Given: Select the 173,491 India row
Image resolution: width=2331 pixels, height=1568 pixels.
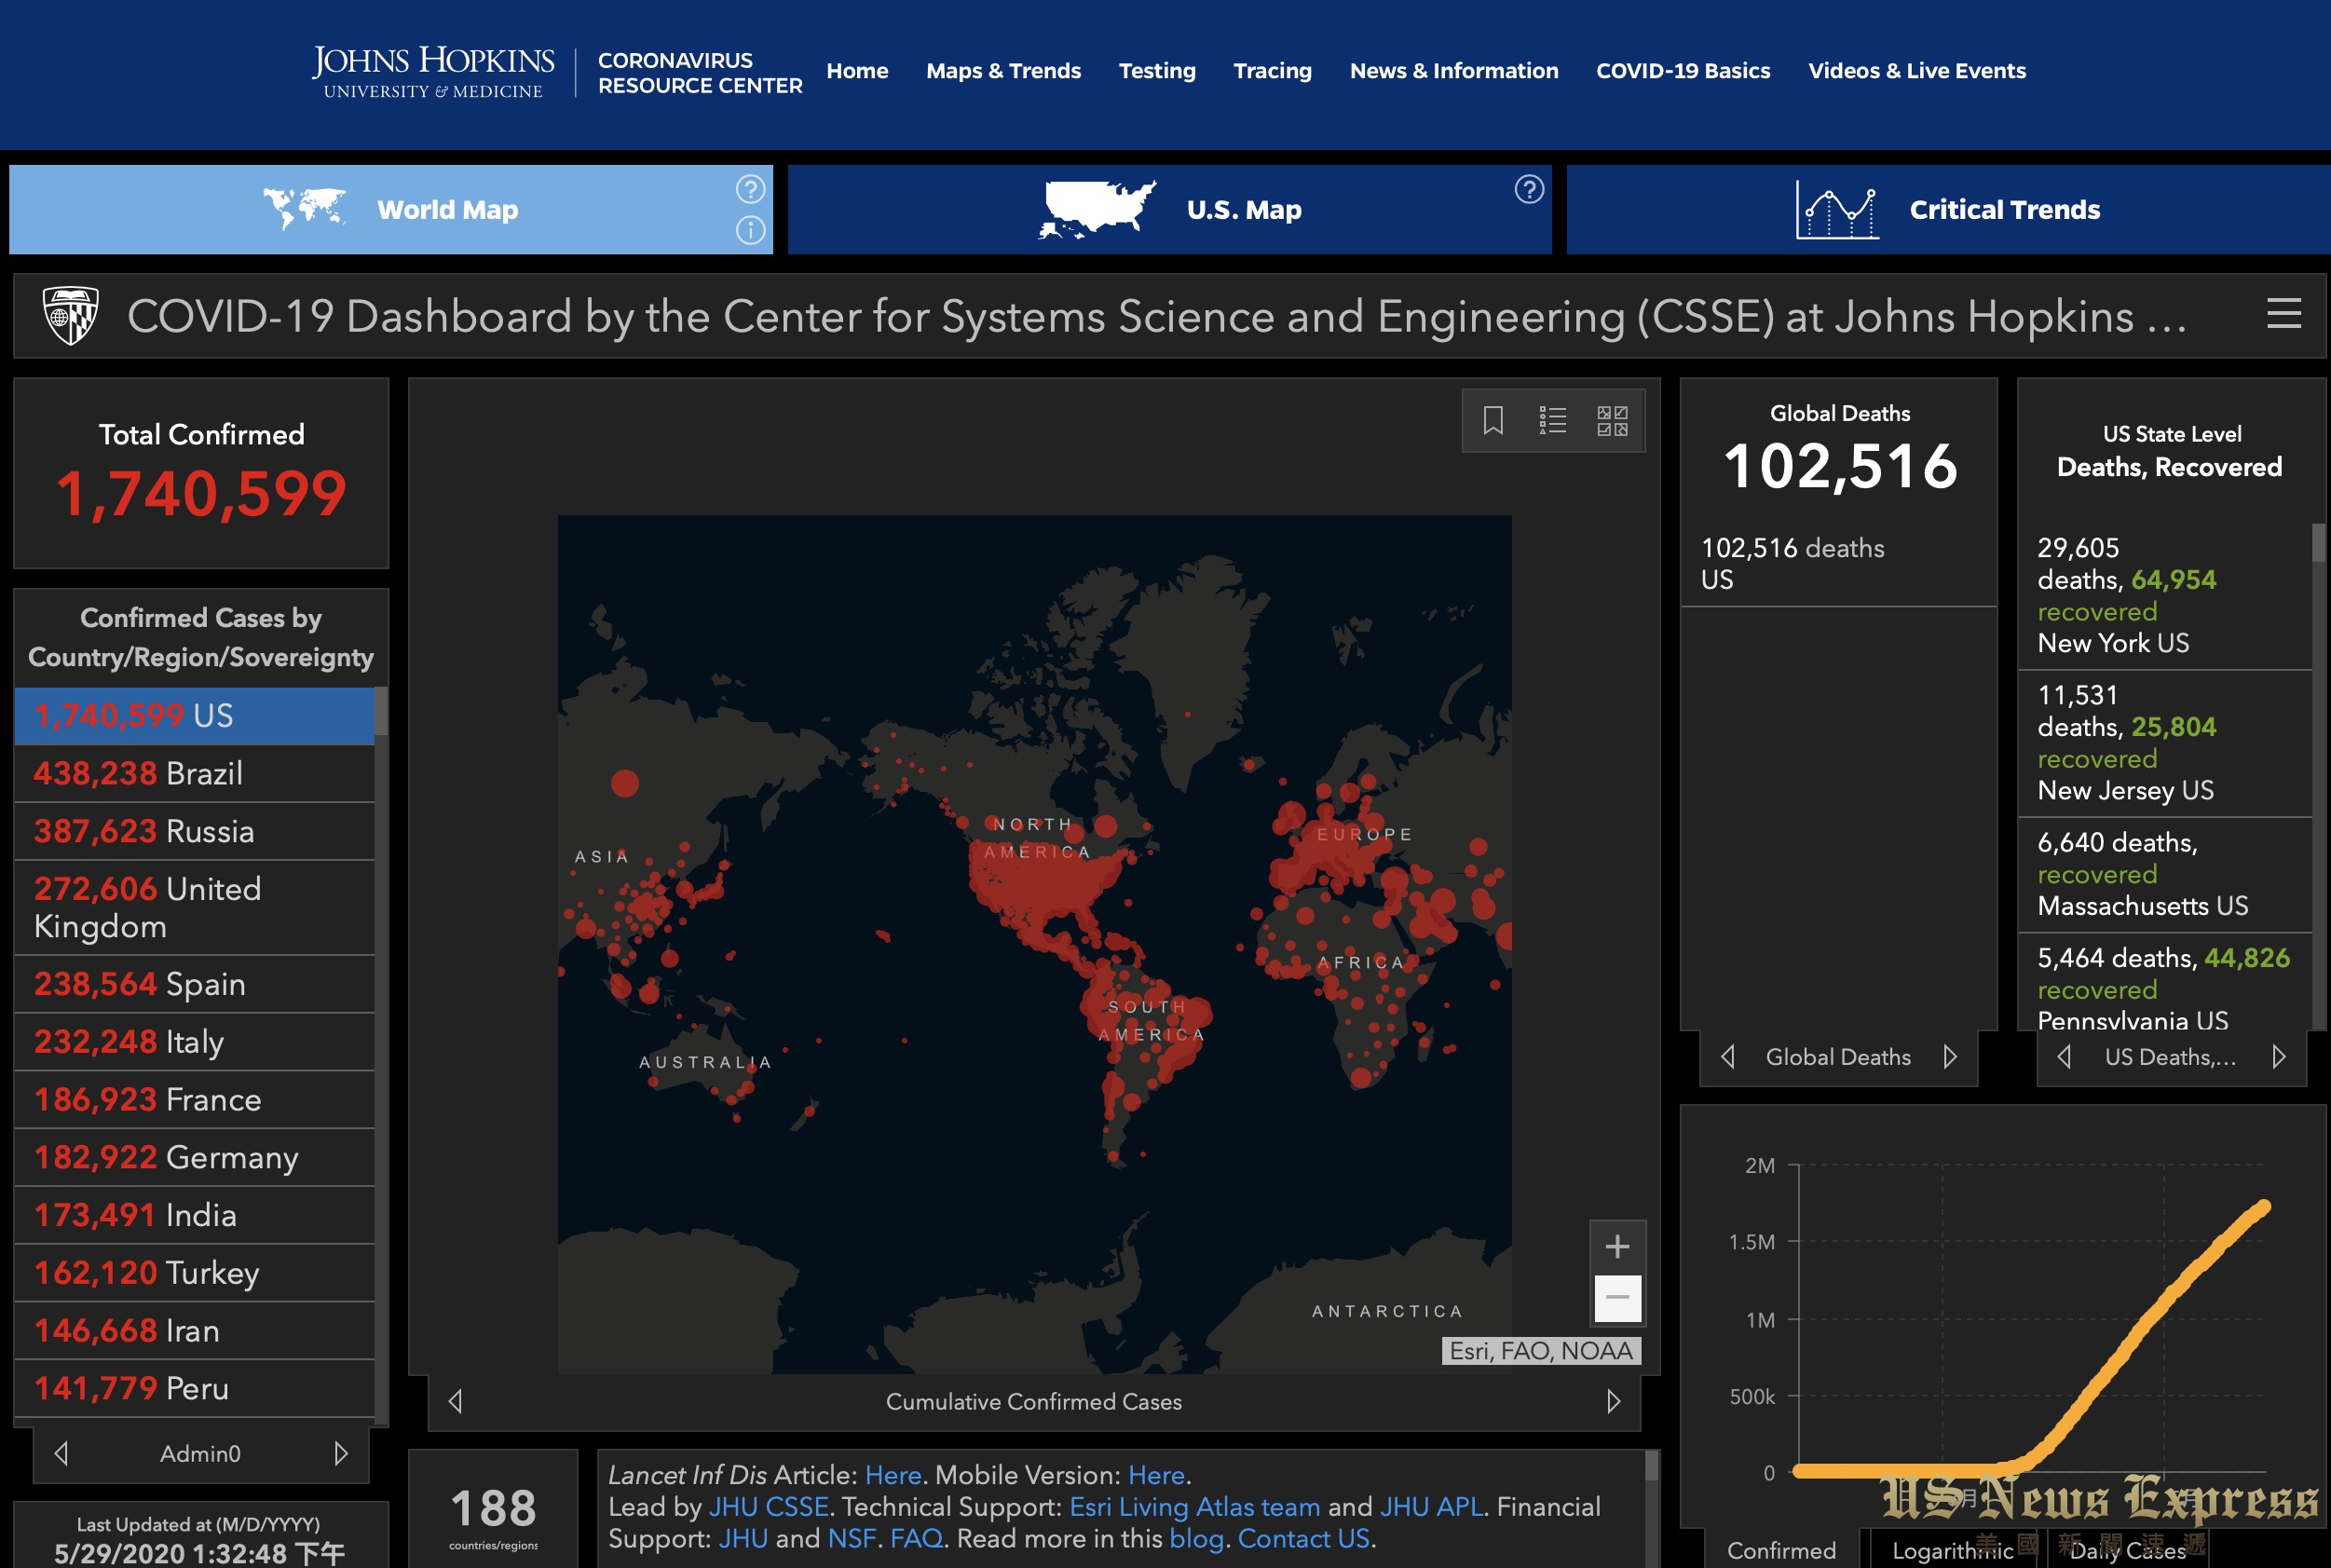Looking at the screenshot, I should pyautogui.click(x=195, y=1216).
